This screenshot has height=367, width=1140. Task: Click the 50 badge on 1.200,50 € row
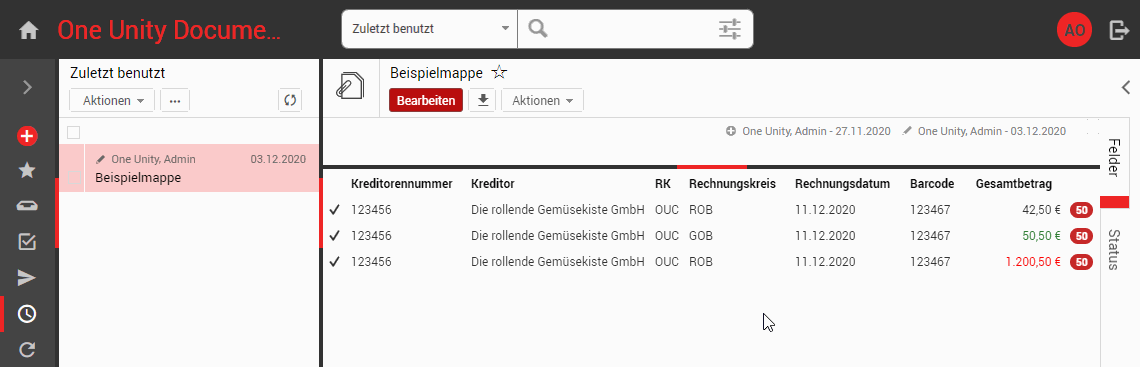pos(1081,262)
